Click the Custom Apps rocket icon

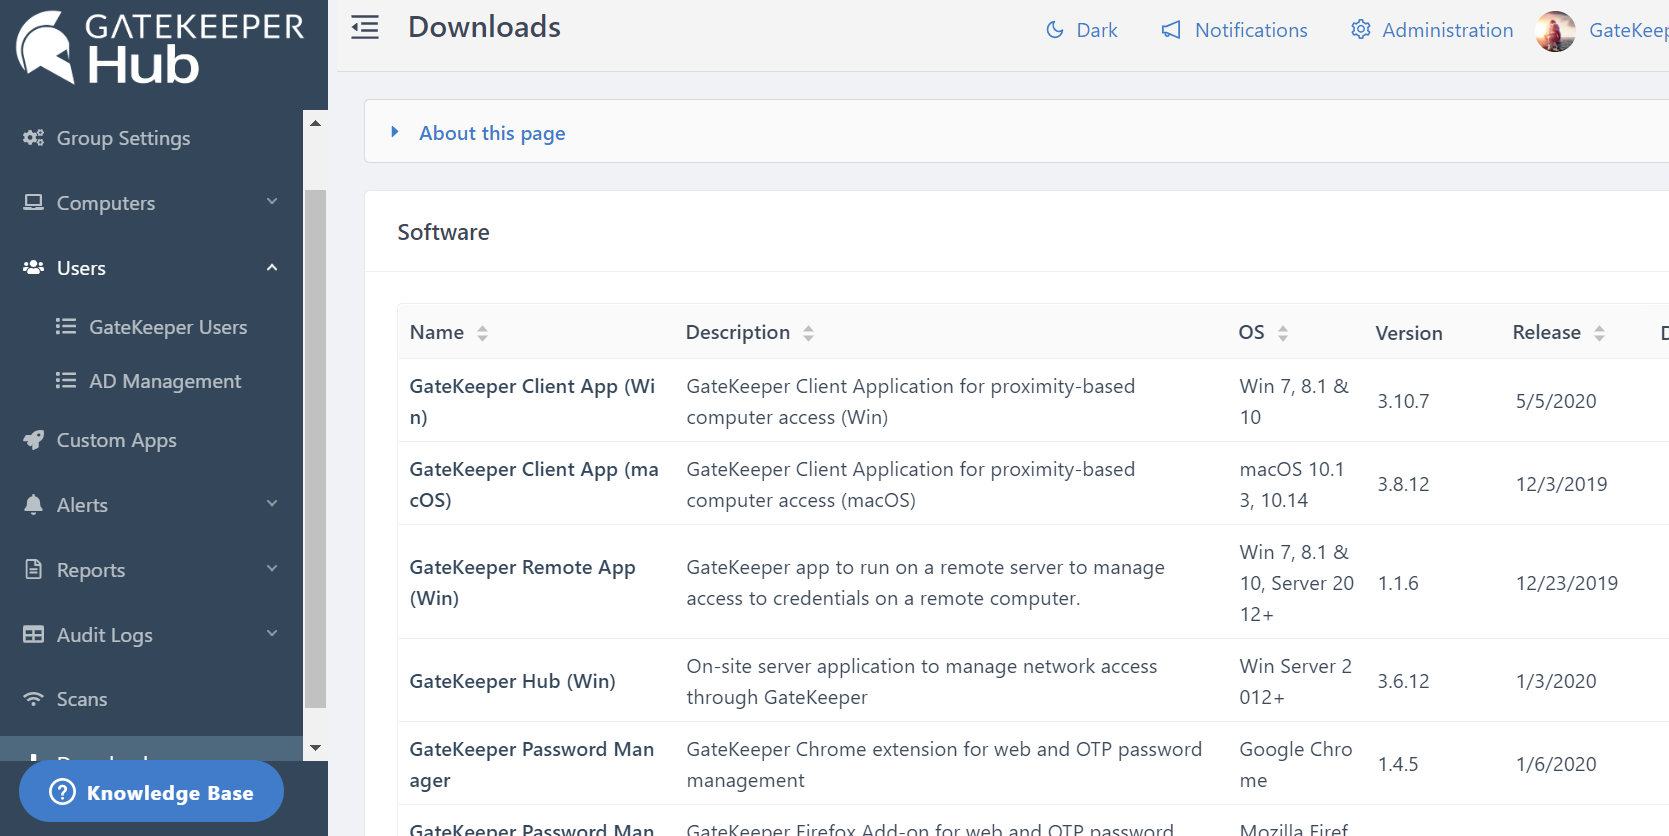point(33,440)
